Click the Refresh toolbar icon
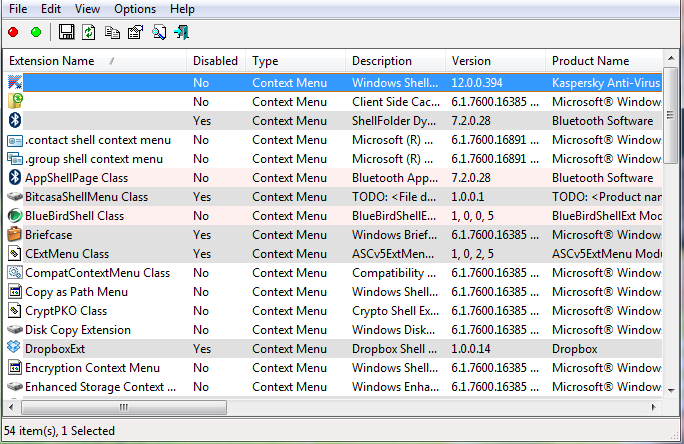The height and width of the screenshot is (444, 684). click(x=89, y=32)
